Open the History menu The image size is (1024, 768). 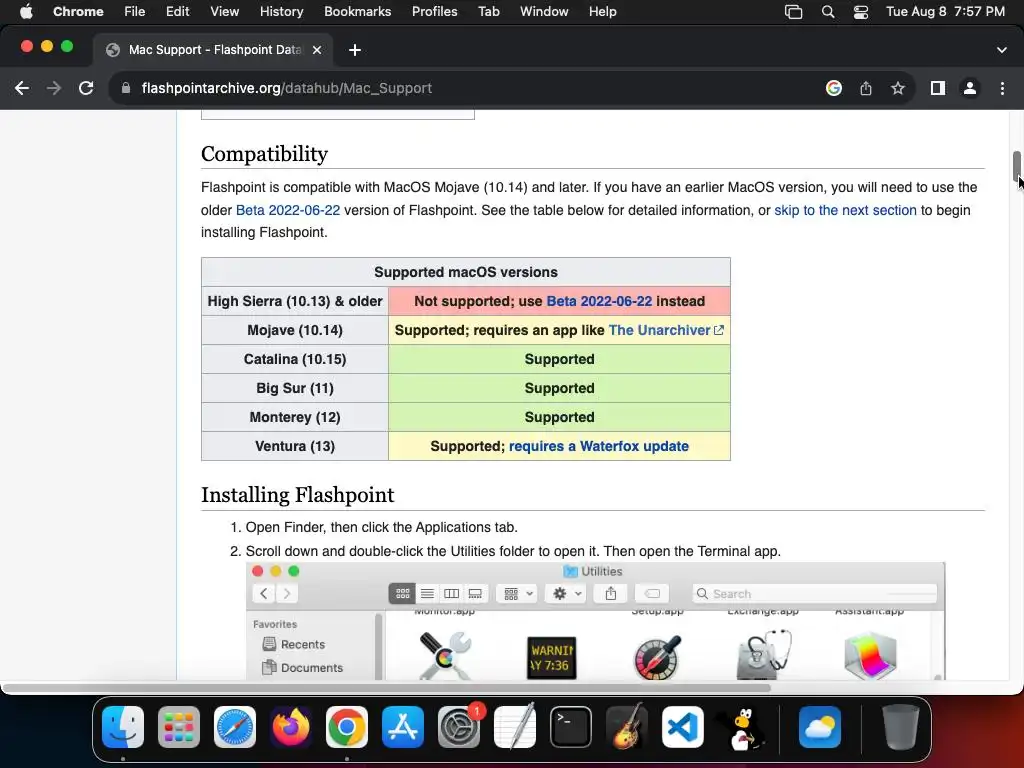pos(281,12)
